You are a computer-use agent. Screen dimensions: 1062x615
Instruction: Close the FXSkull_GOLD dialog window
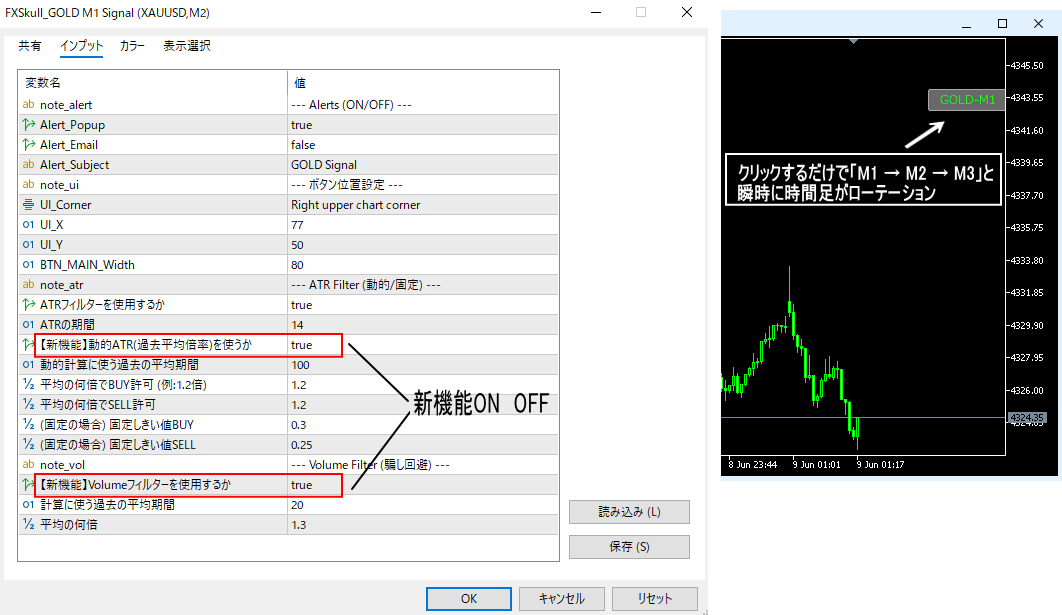[x=687, y=12]
